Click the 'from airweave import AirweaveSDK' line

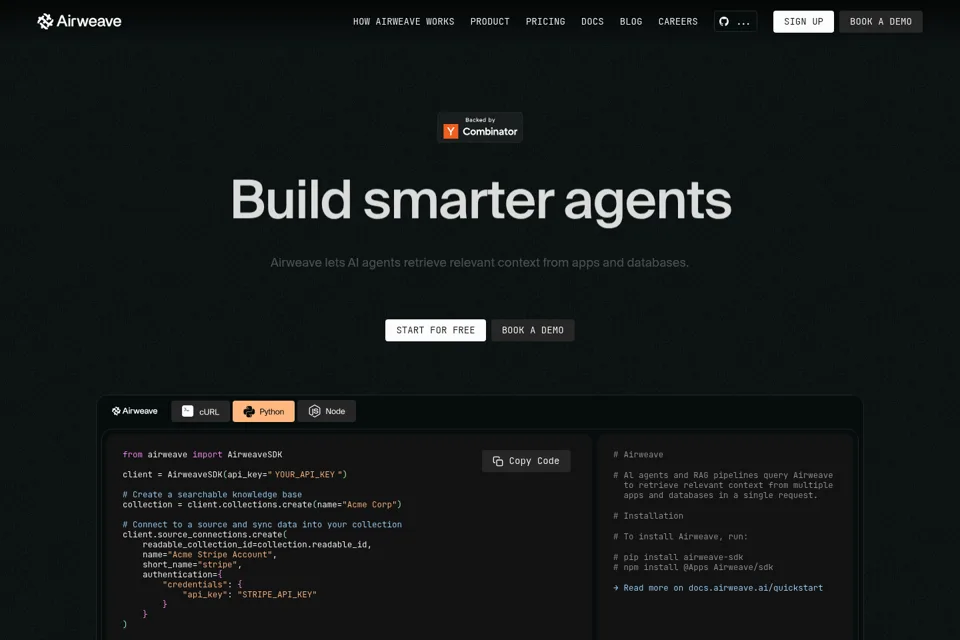pyautogui.click(x=202, y=454)
